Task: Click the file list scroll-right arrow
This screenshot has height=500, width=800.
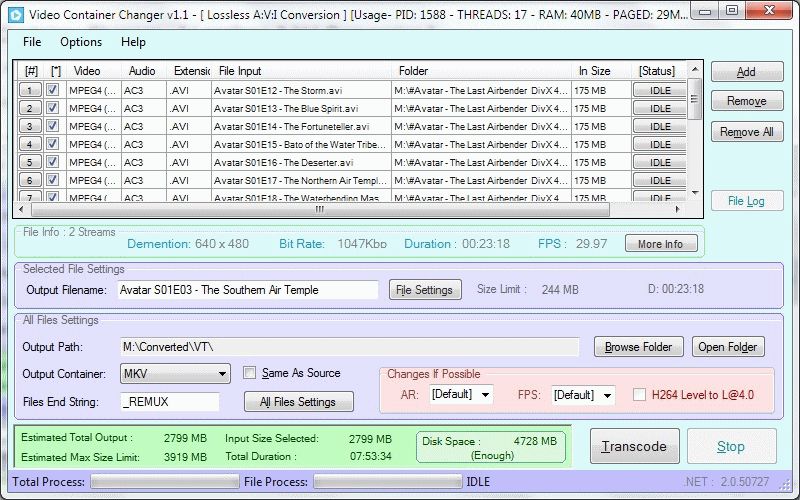Action: (678, 209)
